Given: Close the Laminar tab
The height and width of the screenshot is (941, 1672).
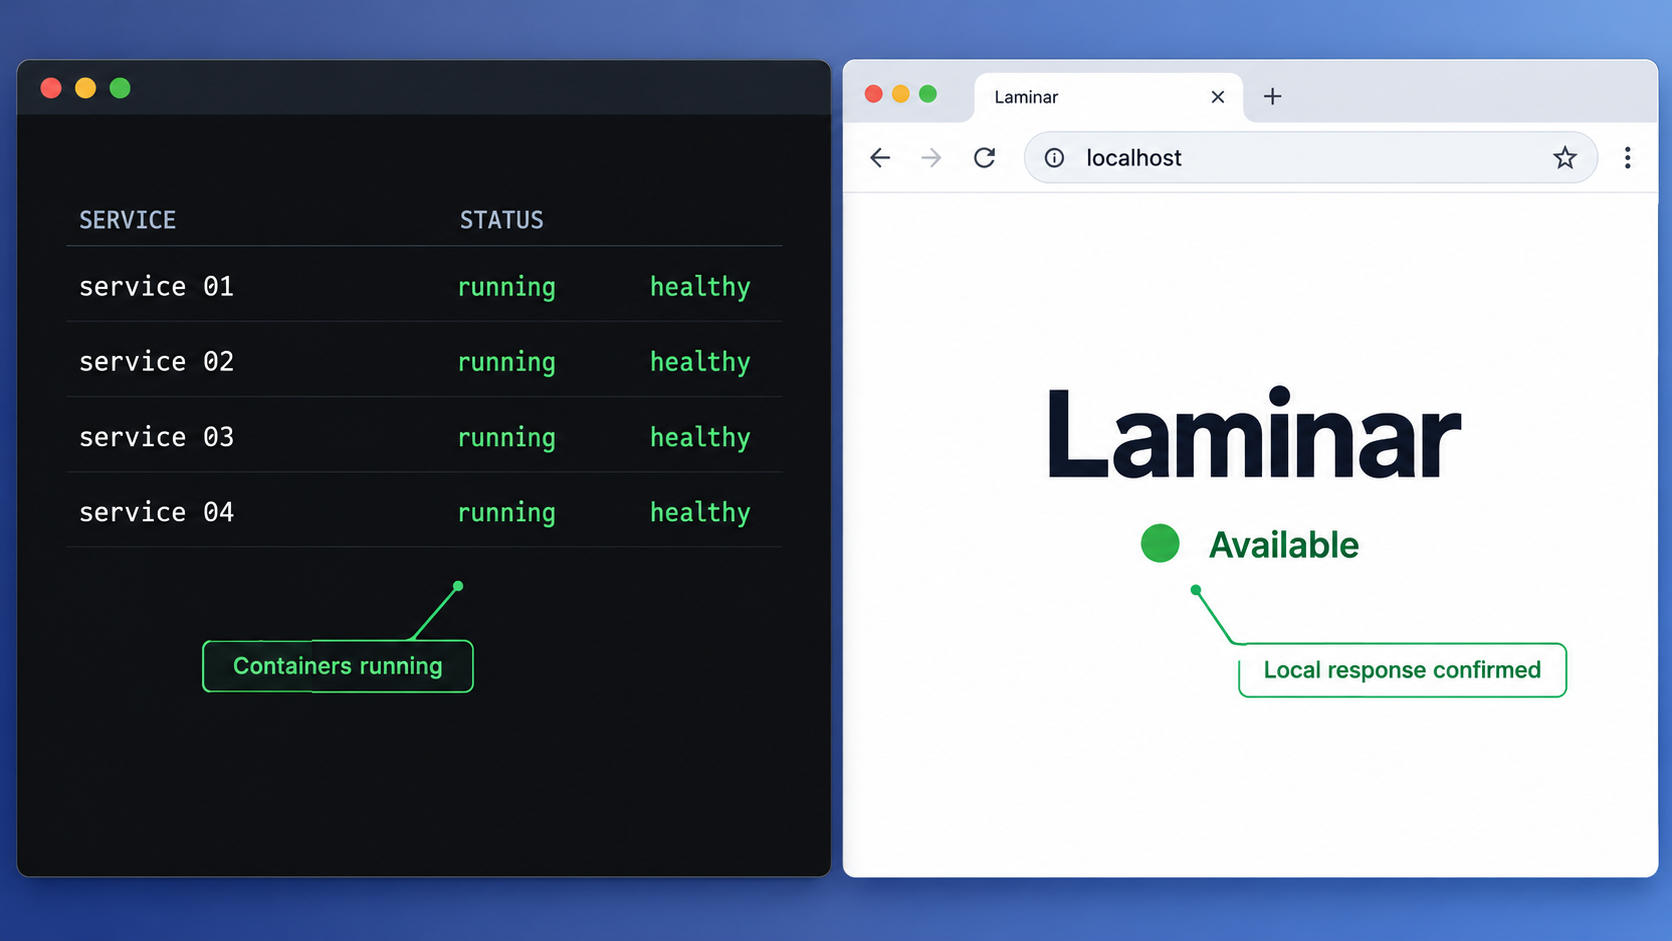Looking at the screenshot, I should pos(1217,97).
